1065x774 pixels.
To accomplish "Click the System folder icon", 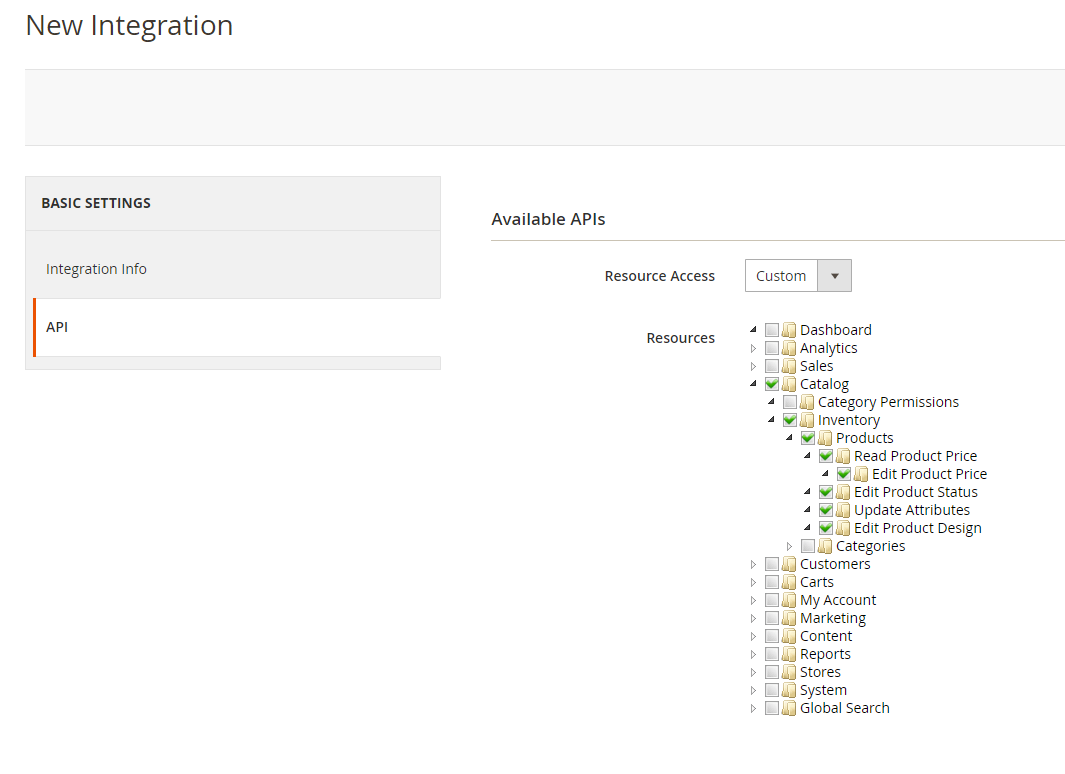I will [790, 689].
